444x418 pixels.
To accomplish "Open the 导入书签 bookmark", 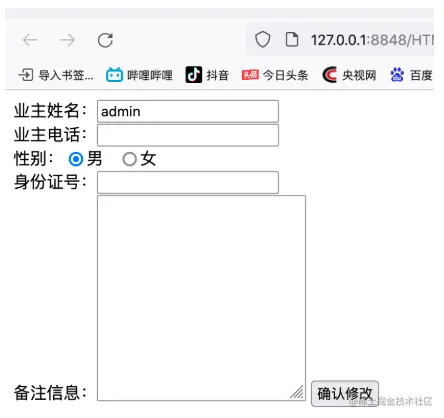I will point(56,75).
